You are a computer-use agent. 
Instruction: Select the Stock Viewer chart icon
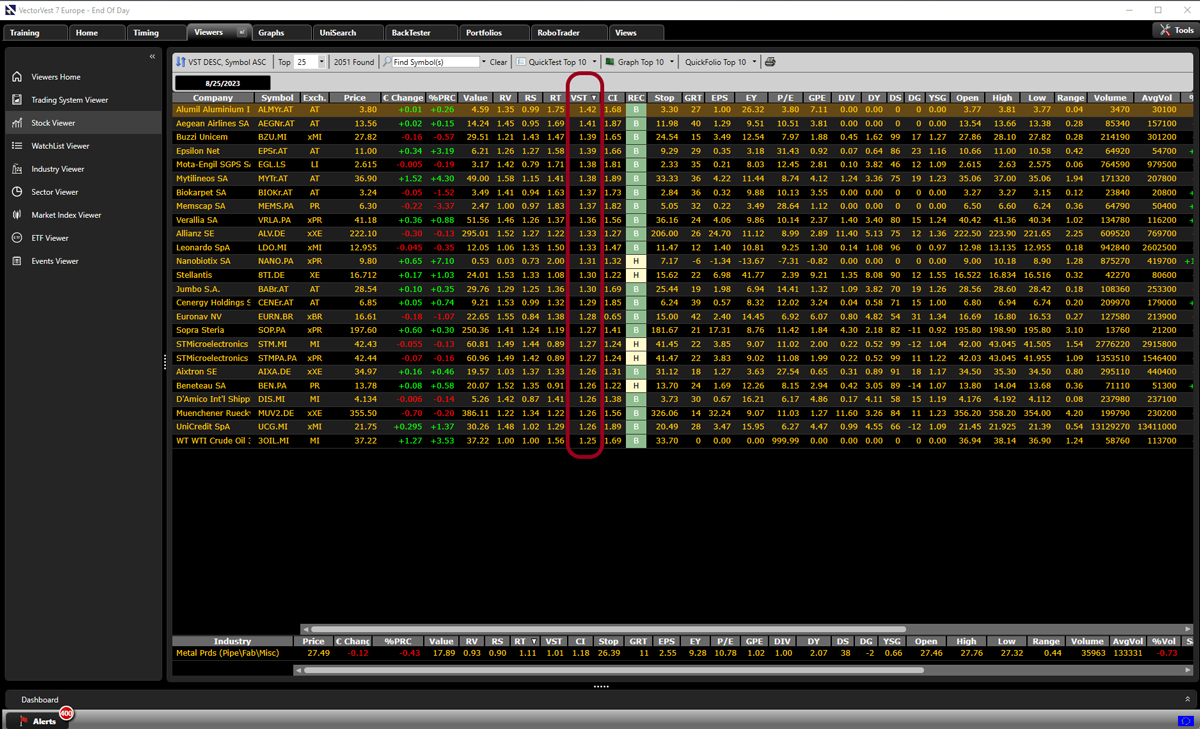coord(17,123)
